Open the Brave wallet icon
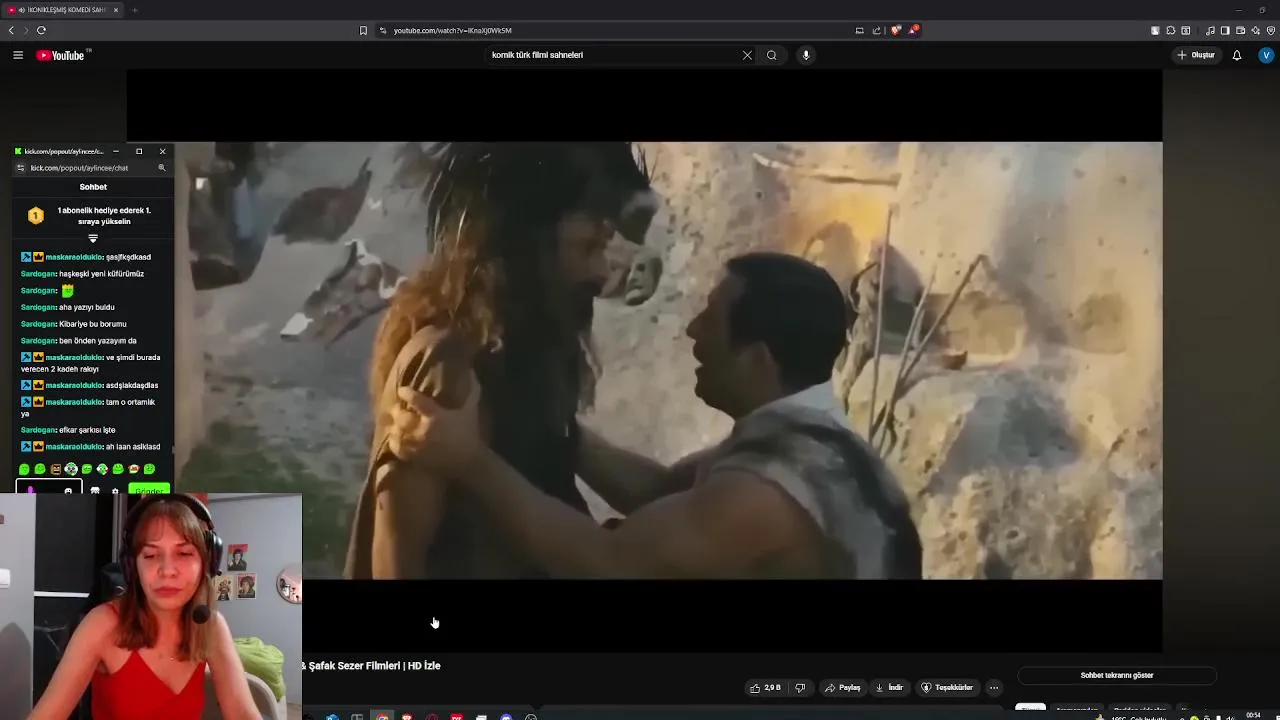1280x720 pixels. click(1240, 30)
